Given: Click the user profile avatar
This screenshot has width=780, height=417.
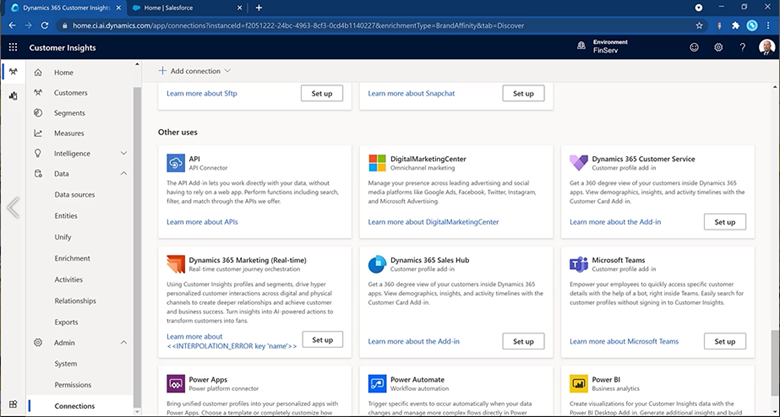Looking at the screenshot, I should click(x=767, y=47).
